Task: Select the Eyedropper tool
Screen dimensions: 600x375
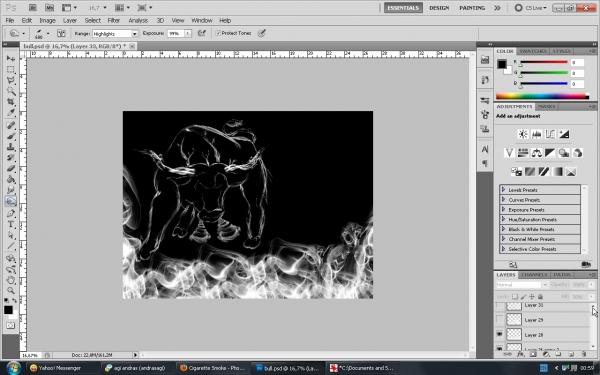Action: (11, 112)
